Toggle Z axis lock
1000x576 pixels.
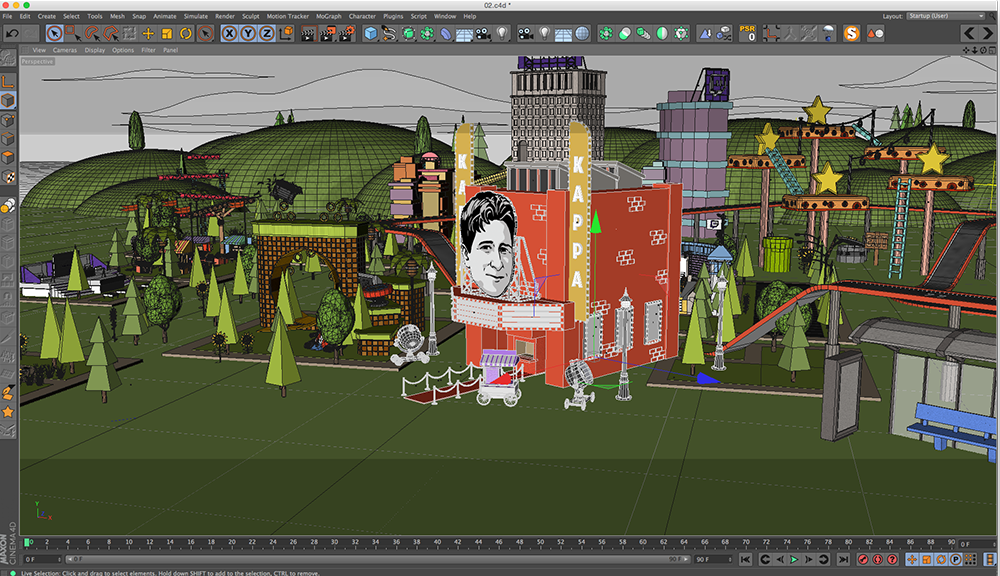tap(267, 33)
